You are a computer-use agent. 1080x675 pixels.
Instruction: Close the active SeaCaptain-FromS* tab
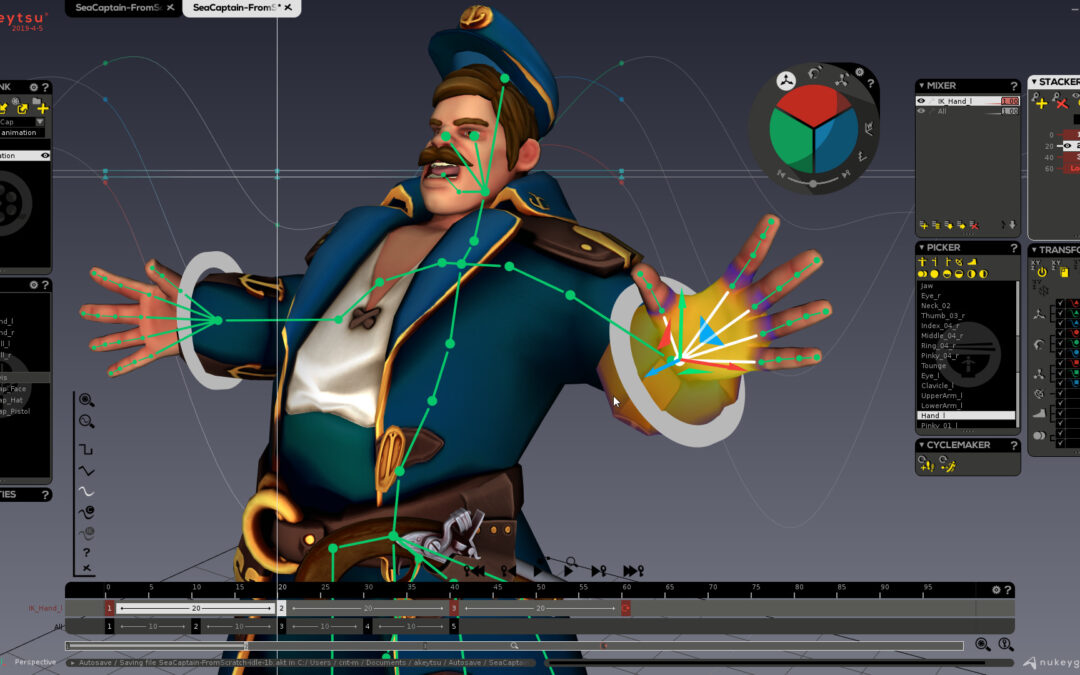[288, 8]
